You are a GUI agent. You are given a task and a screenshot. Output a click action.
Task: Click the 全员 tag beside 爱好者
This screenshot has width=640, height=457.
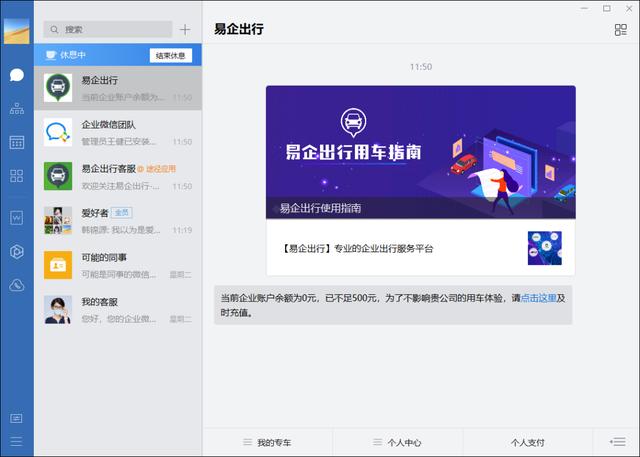122,213
